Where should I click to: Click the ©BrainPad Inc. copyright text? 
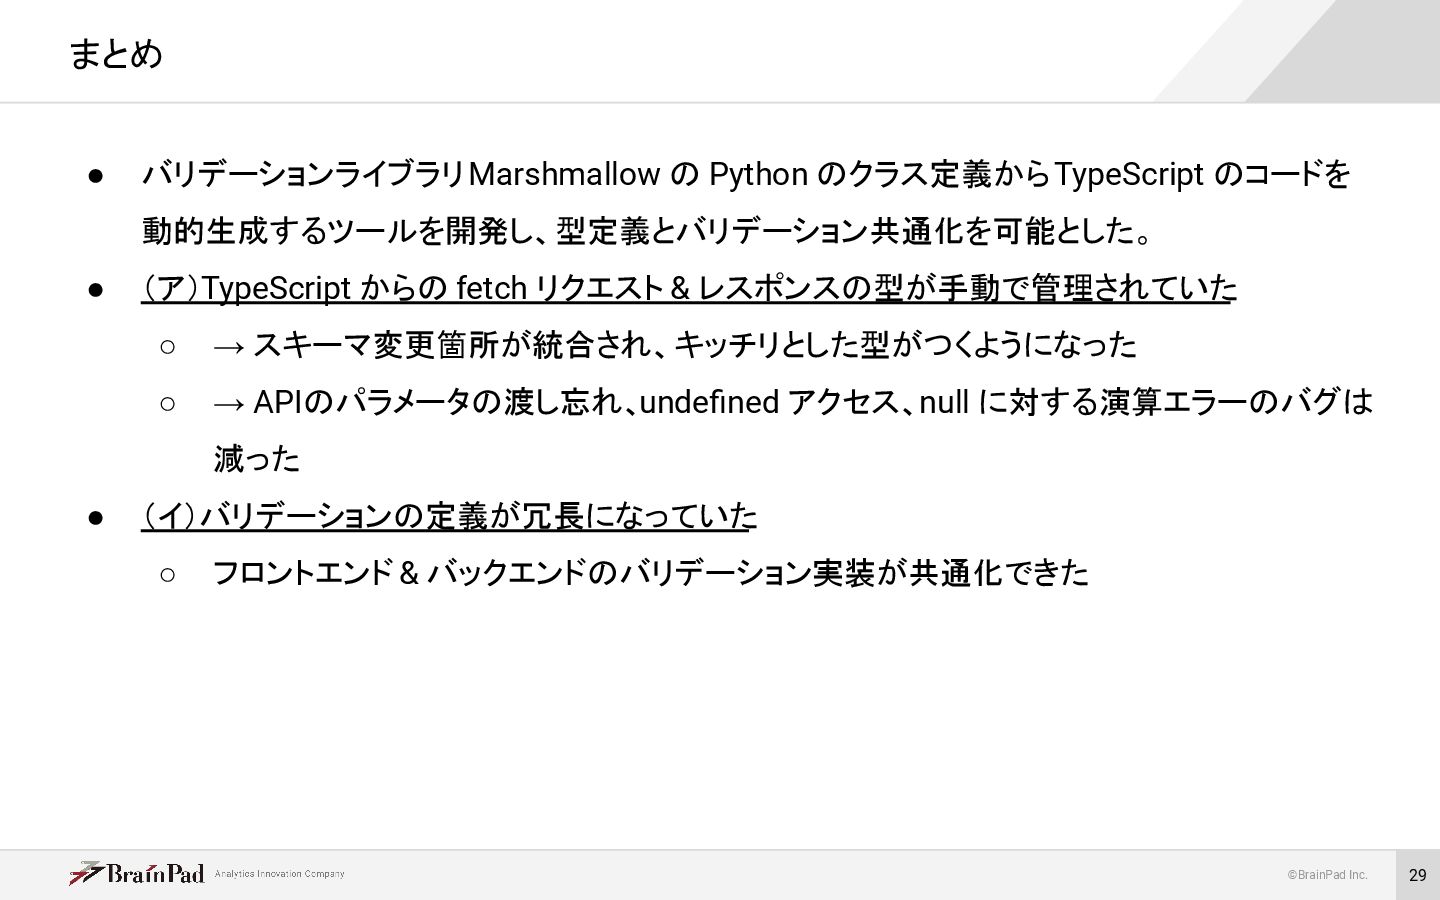click(1327, 875)
